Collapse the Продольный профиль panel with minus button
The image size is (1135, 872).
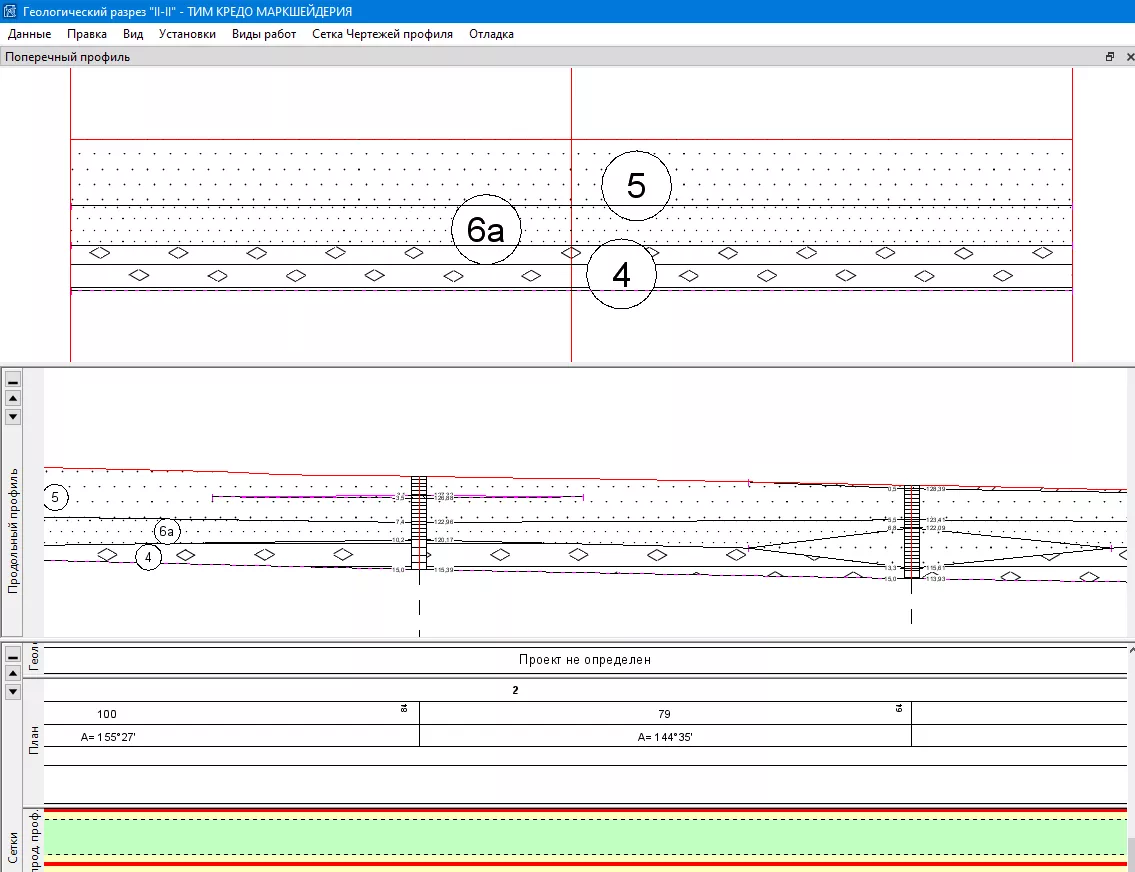(13, 381)
